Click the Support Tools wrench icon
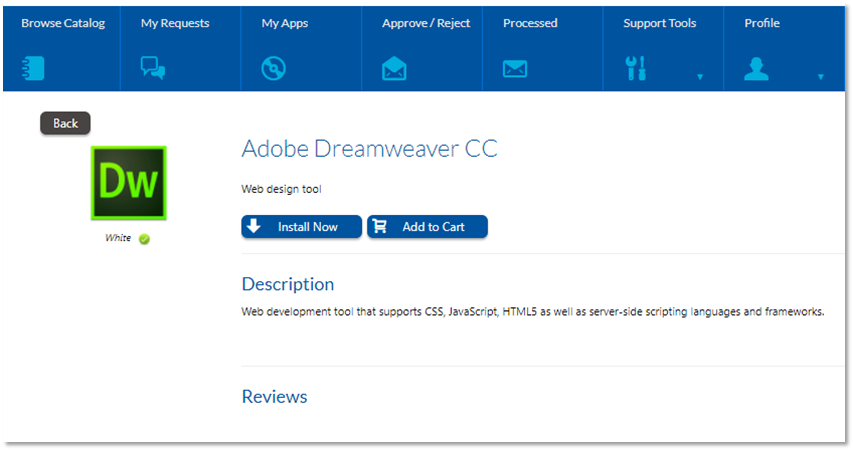854x451 pixels. point(636,68)
